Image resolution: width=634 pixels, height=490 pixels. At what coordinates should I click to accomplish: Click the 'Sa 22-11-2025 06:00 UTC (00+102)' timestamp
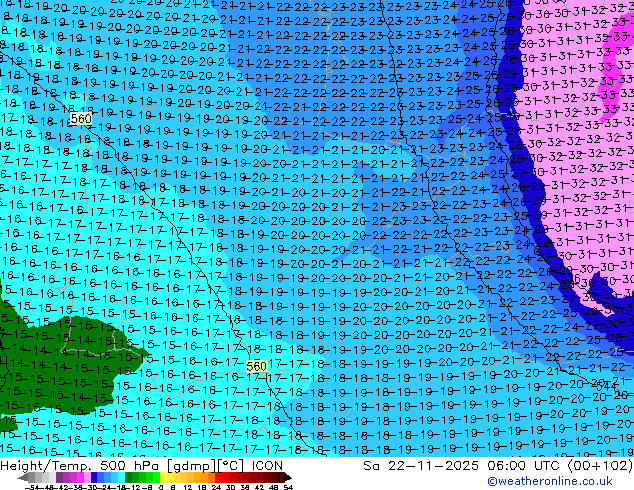(x=497, y=466)
